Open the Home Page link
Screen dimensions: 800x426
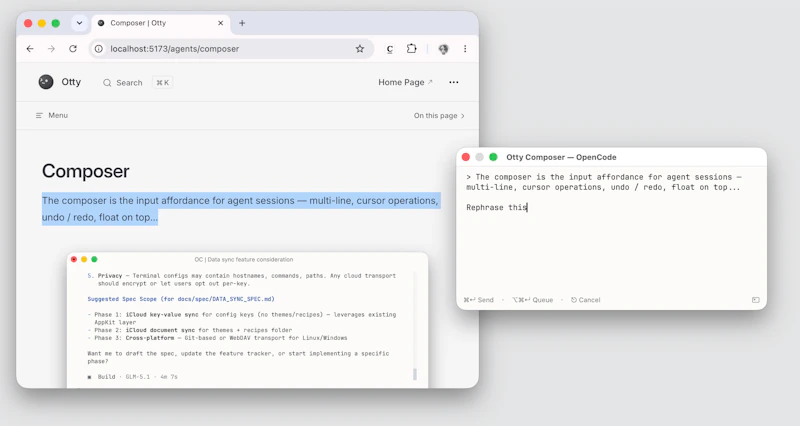[405, 82]
